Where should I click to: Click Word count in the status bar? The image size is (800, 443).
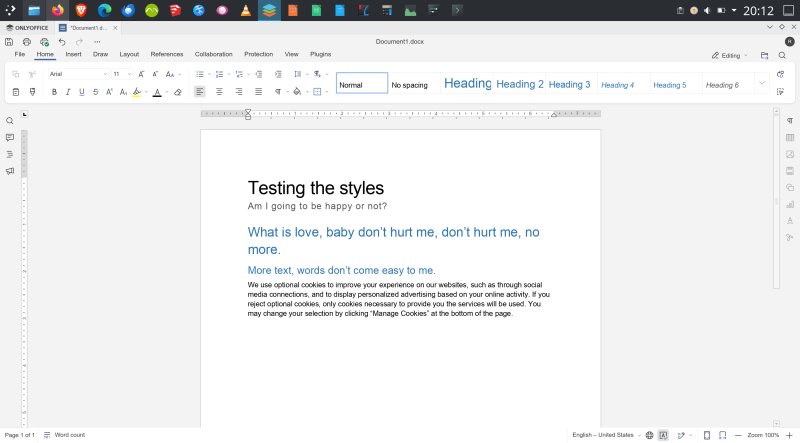point(64,435)
